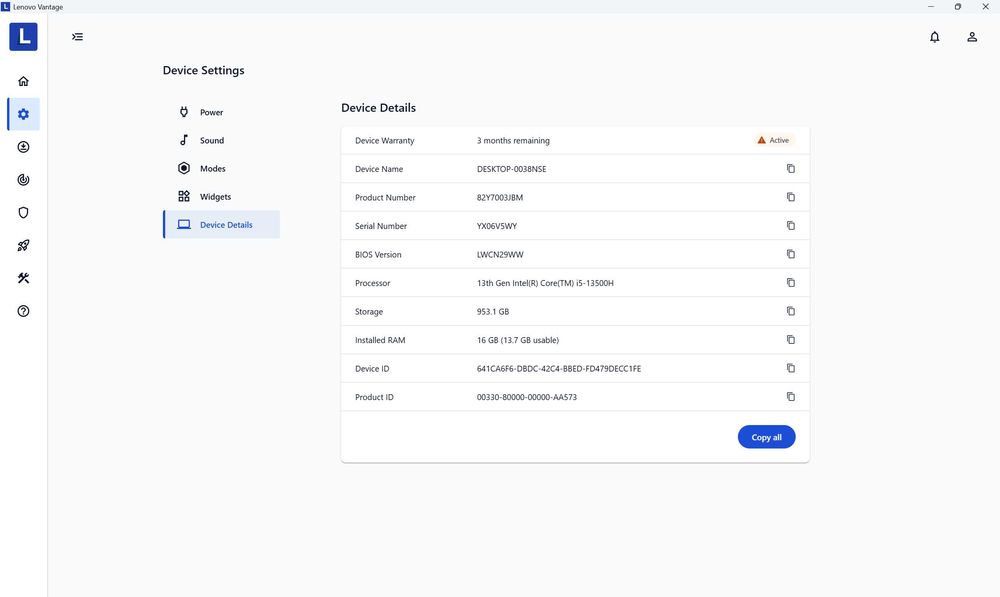Open the Modes tab

coord(212,169)
